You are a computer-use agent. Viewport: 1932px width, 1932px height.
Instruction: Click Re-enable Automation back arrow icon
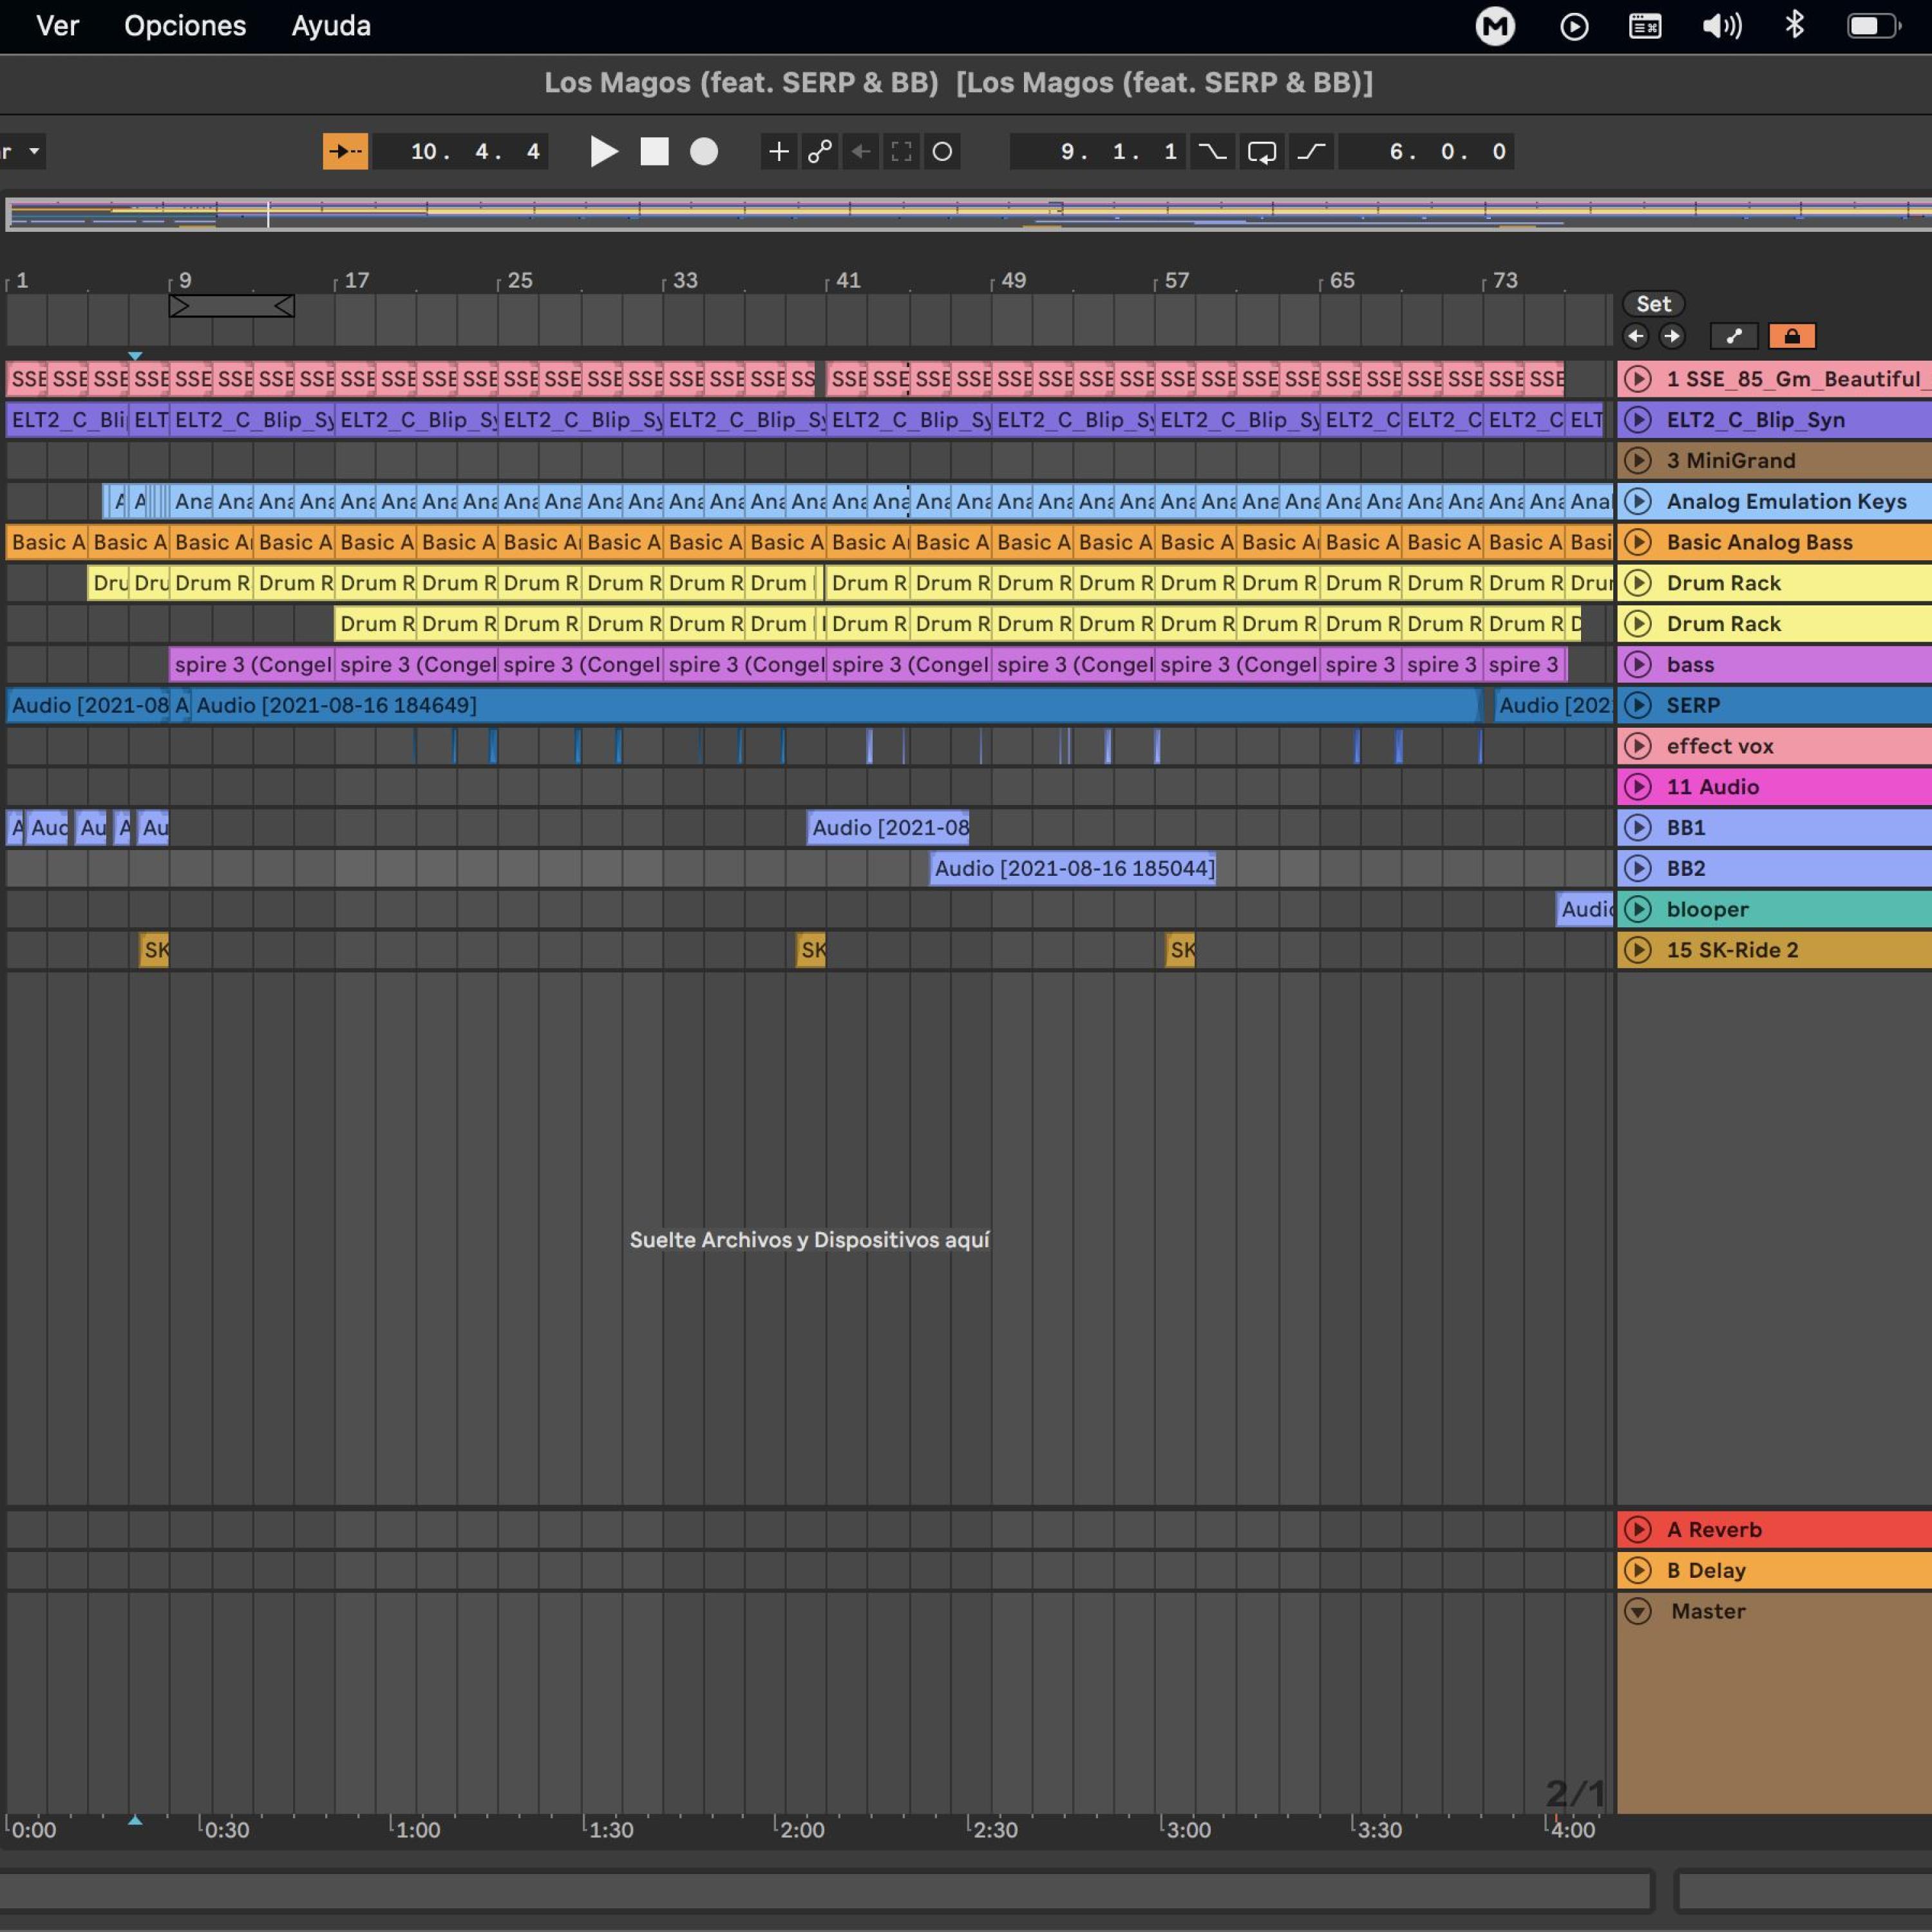coord(860,151)
